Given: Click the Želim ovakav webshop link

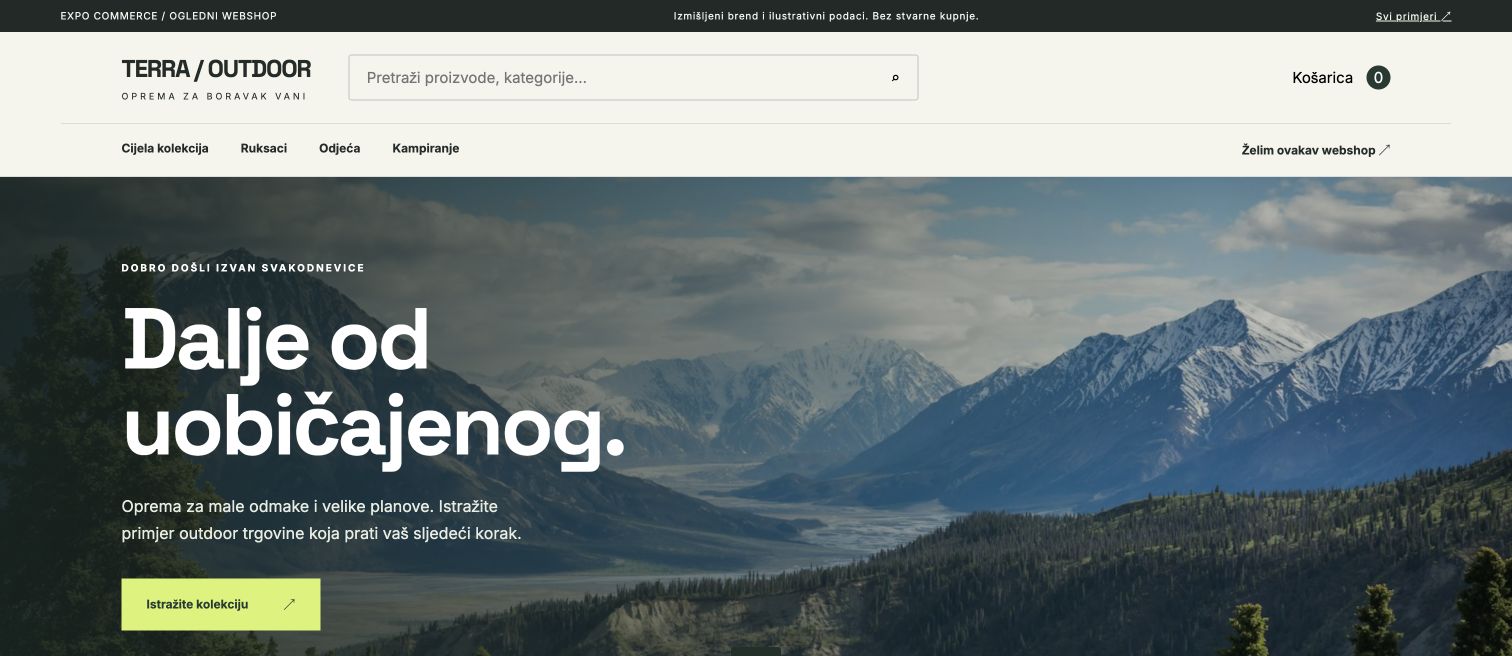Looking at the screenshot, I should pos(1316,150).
